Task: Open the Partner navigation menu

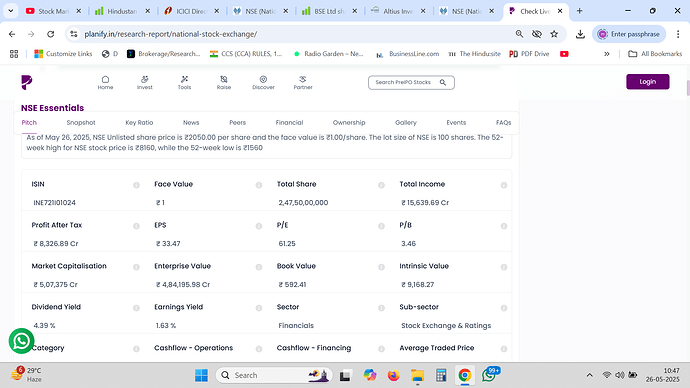Action: tap(303, 82)
